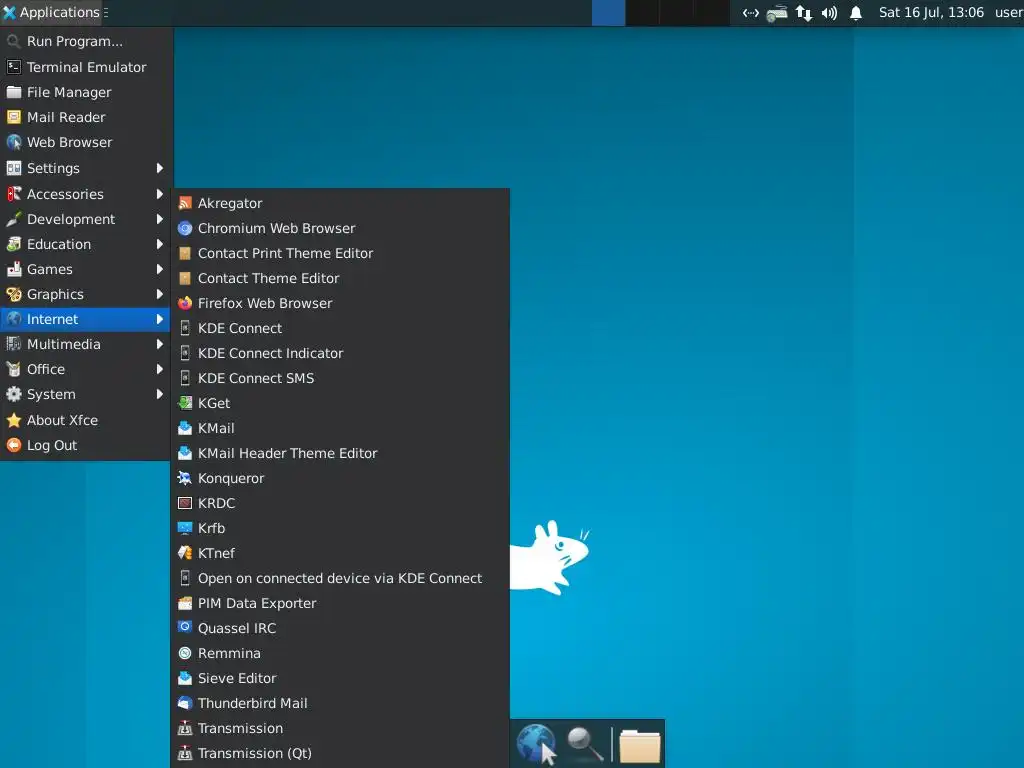
Task: Expand the Accessories submenu arrow
Action: tap(159, 194)
